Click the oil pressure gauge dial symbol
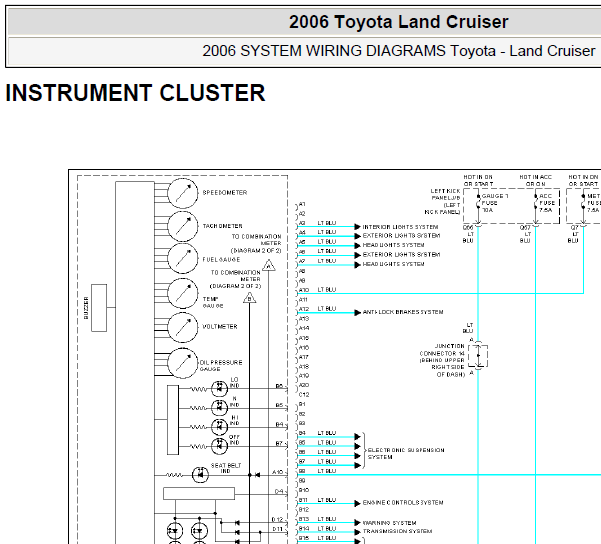This screenshot has width=601, height=544. click(183, 363)
